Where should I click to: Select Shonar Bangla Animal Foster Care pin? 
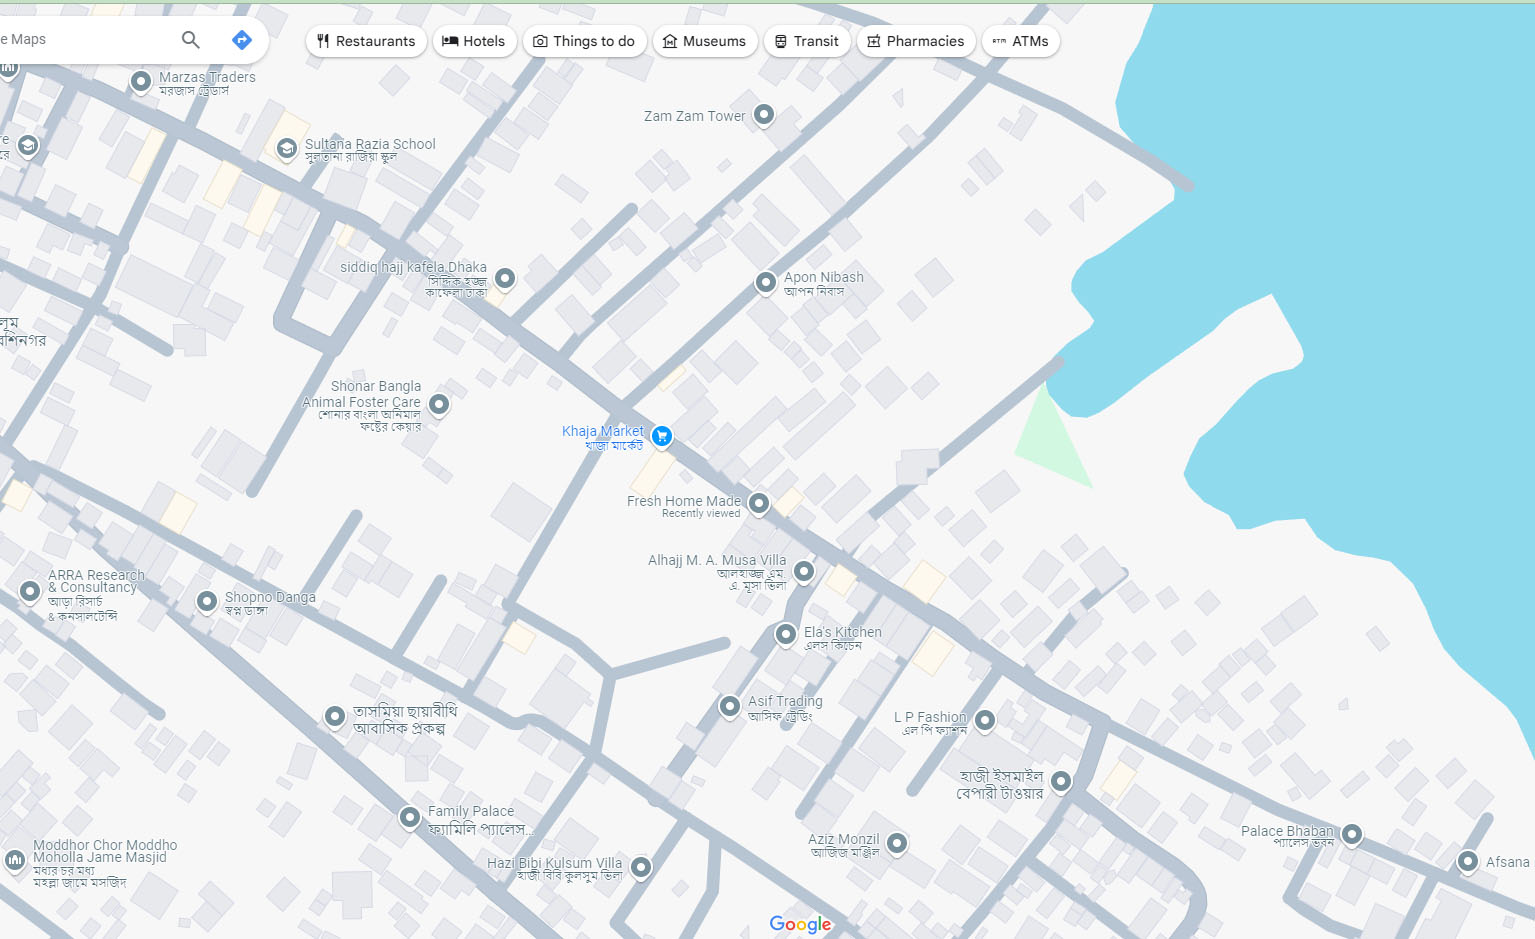(439, 404)
